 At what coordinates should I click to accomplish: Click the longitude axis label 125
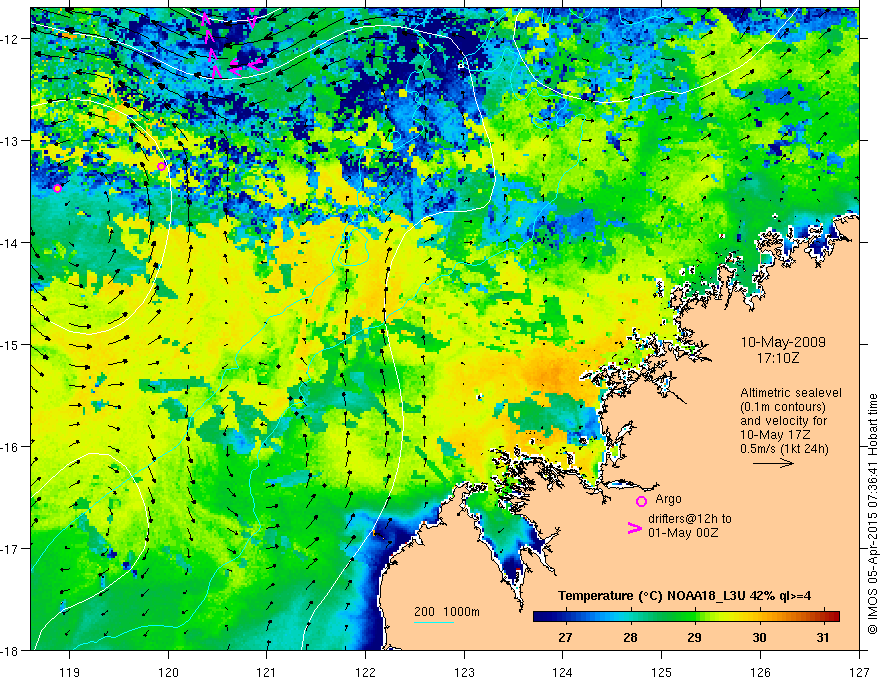(662, 672)
